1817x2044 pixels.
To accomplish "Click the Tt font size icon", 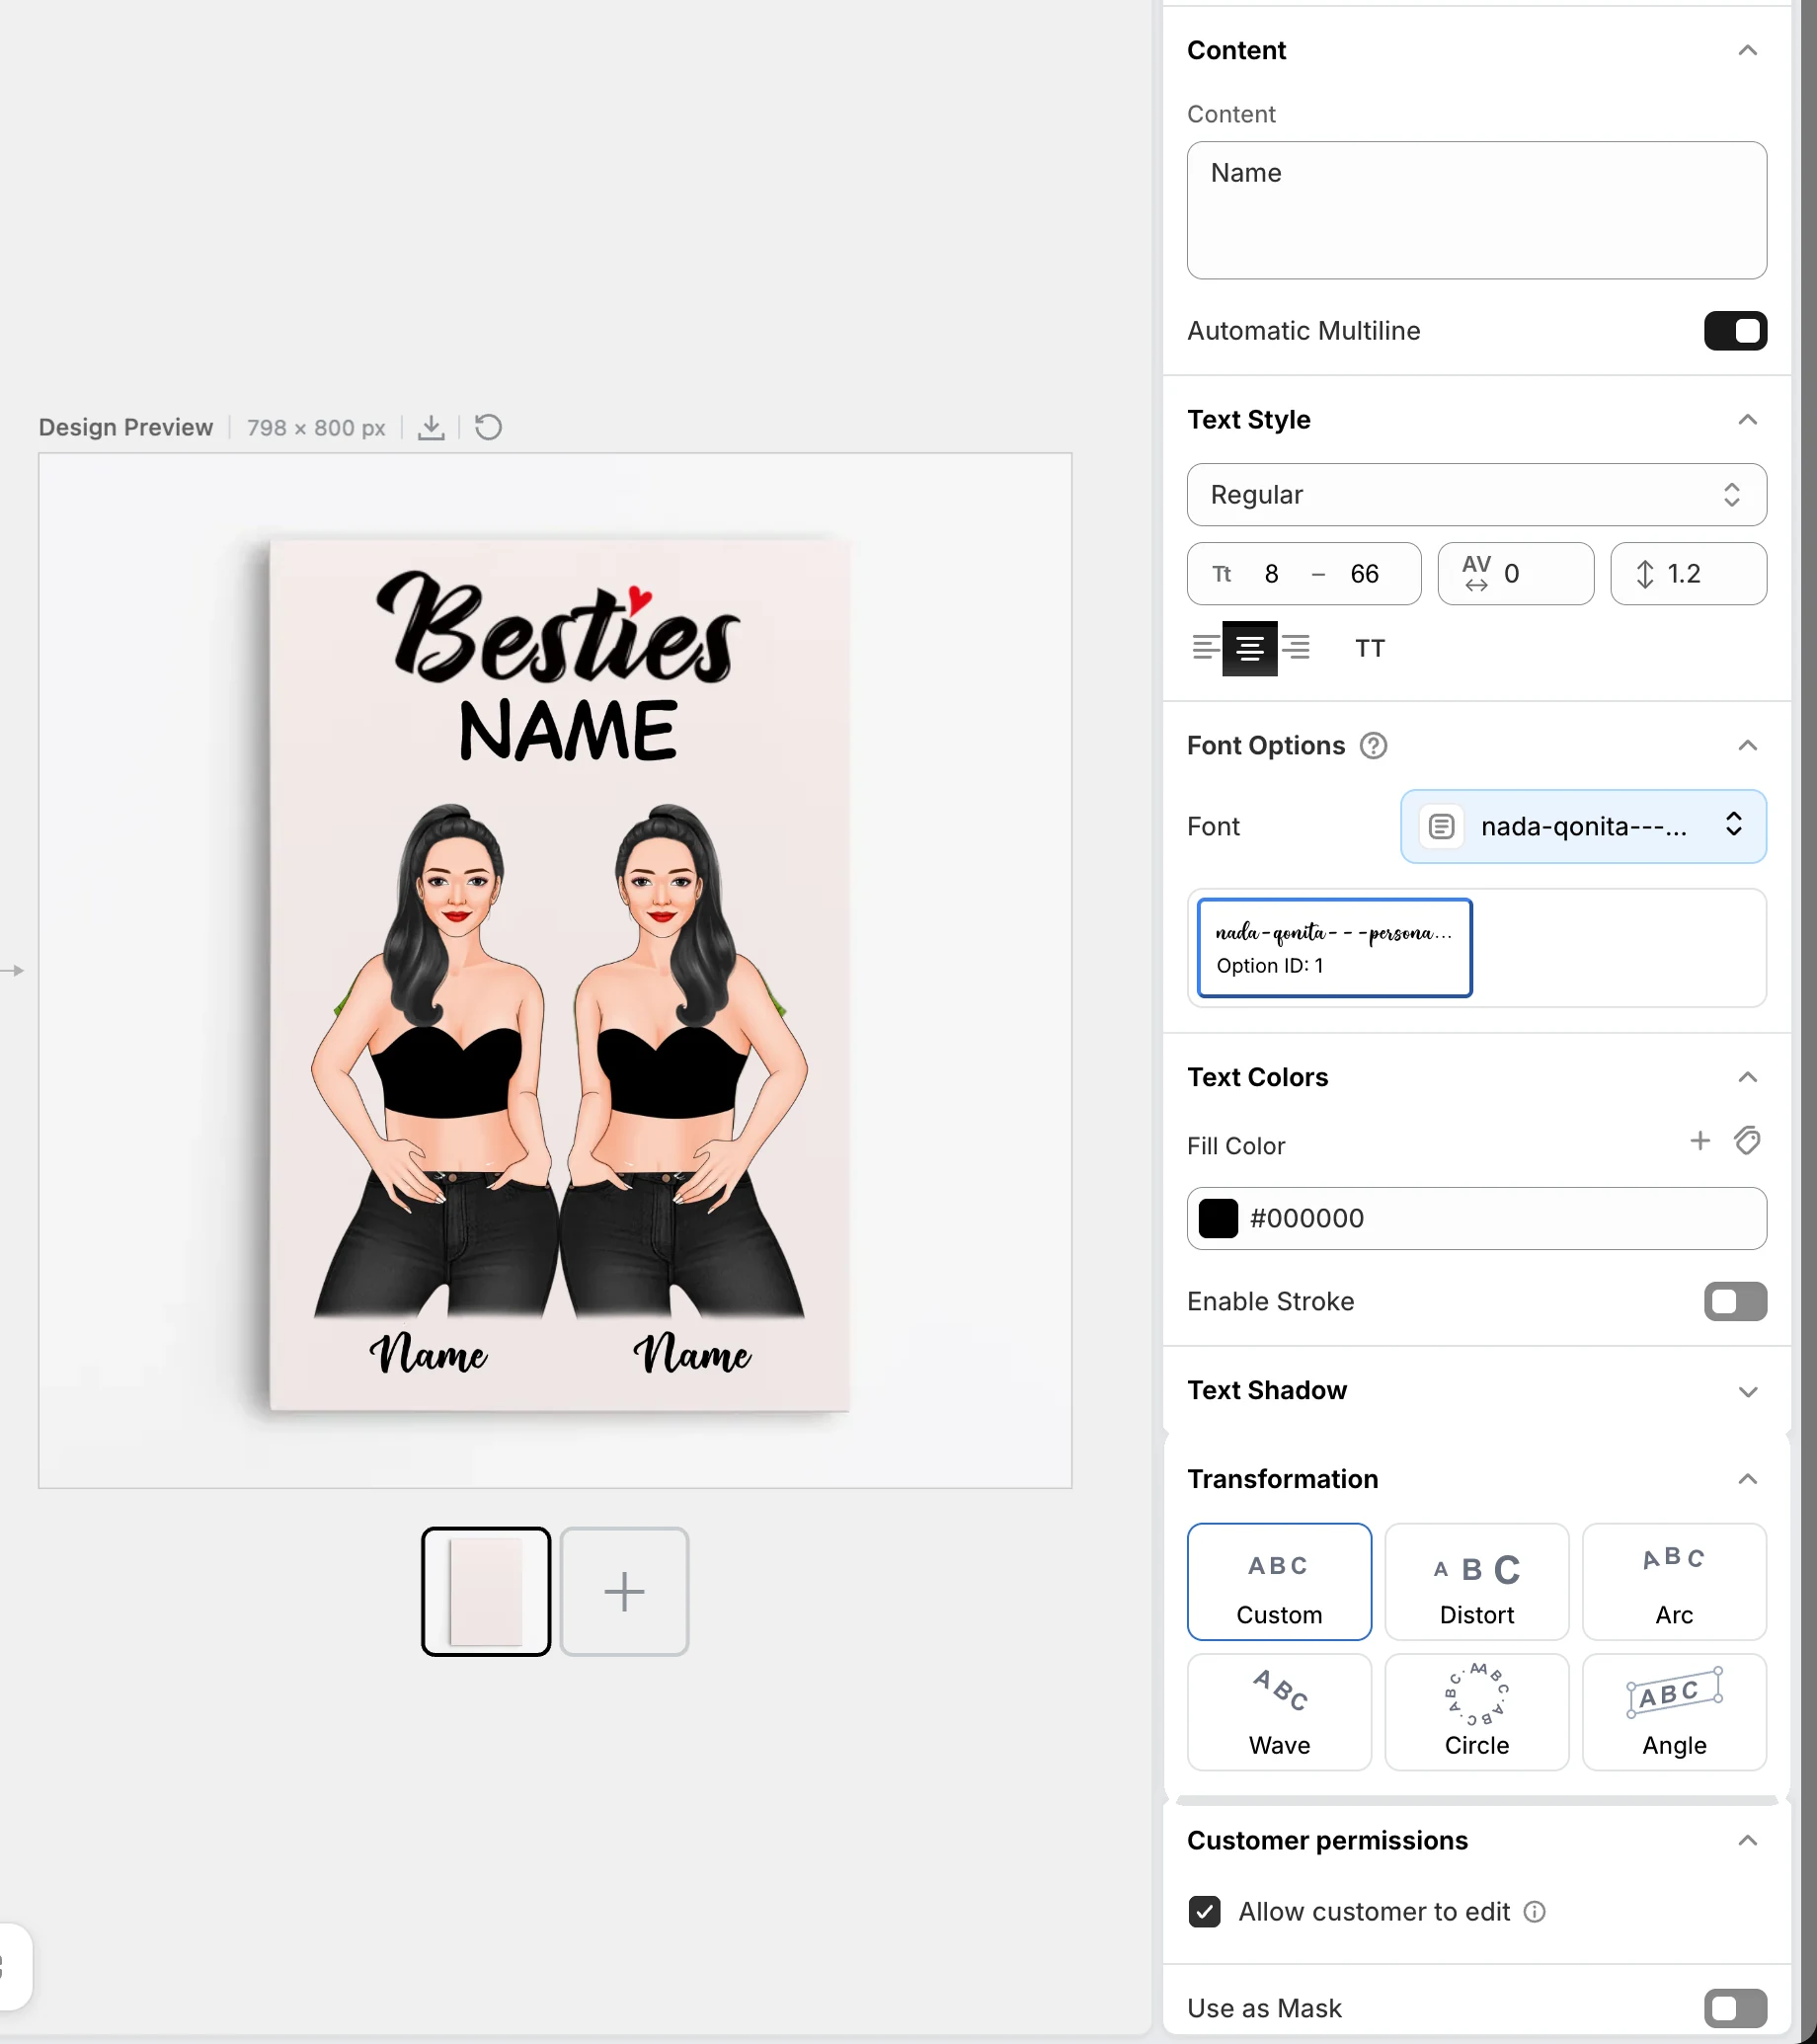I will point(1222,574).
